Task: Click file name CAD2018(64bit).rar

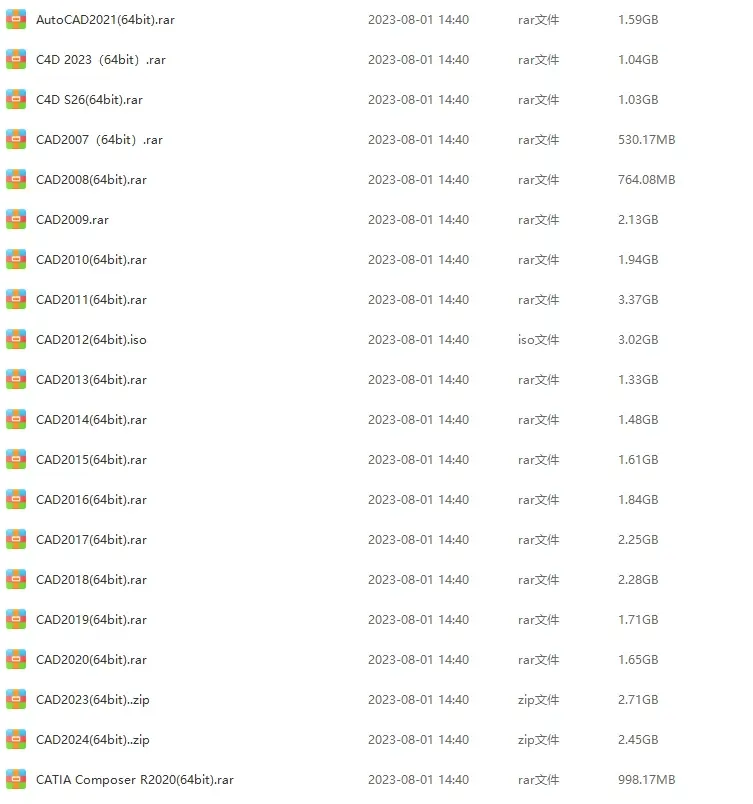Action: (91, 579)
